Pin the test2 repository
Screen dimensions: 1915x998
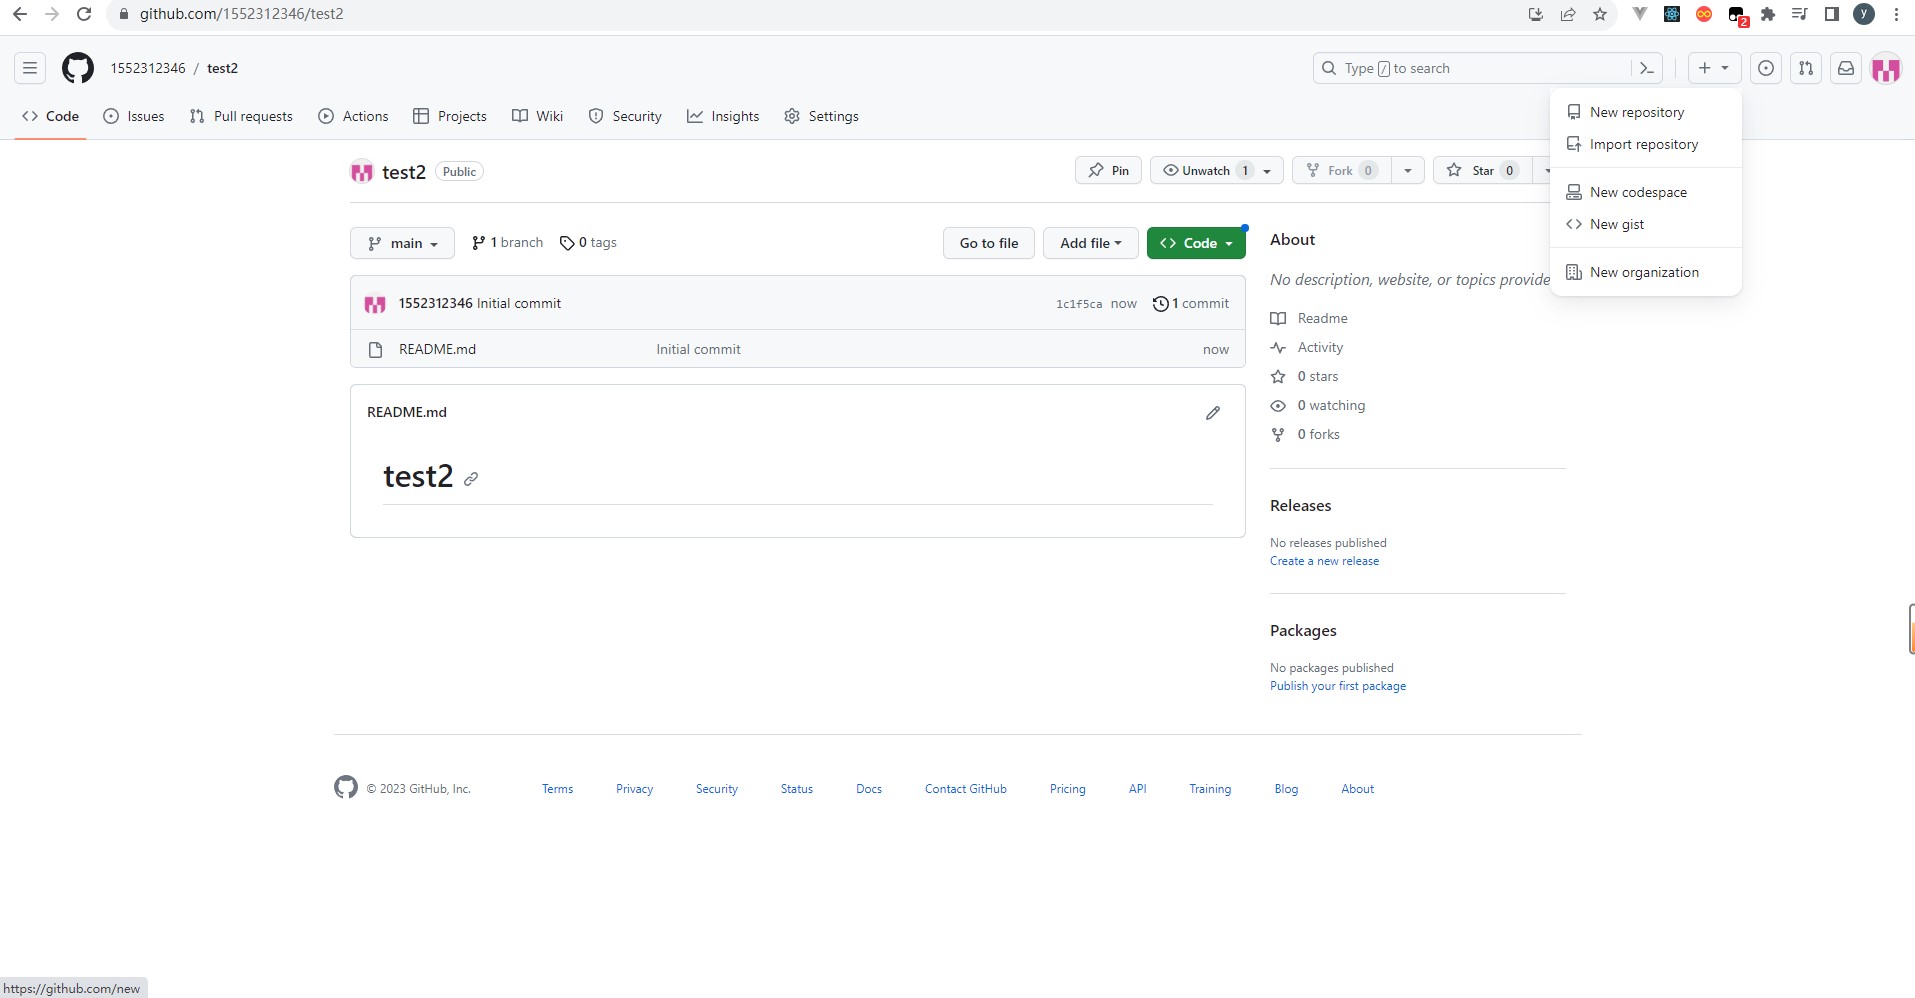click(1108, 171)
